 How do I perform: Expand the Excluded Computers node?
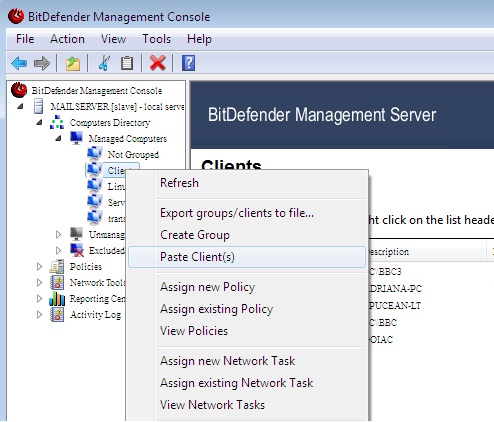58,250
